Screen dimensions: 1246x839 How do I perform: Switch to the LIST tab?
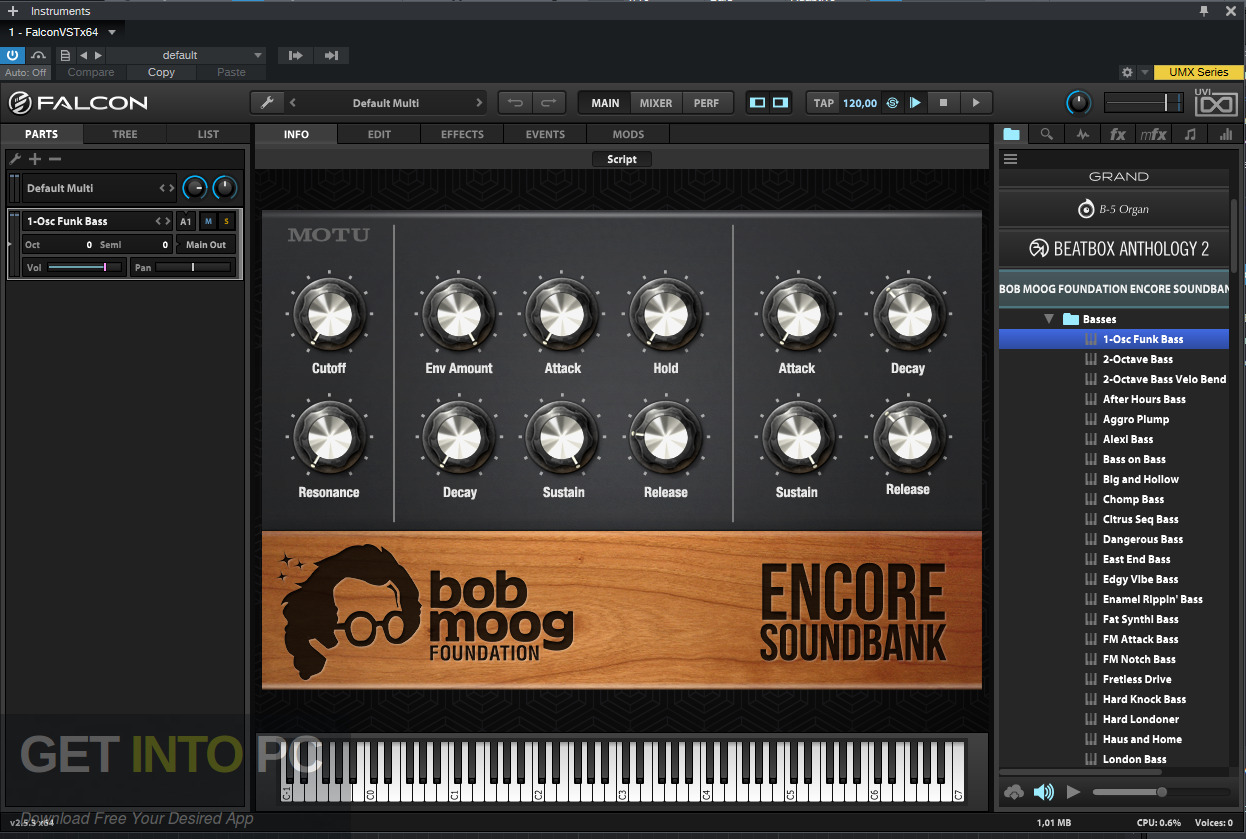(x=208, y=134)
